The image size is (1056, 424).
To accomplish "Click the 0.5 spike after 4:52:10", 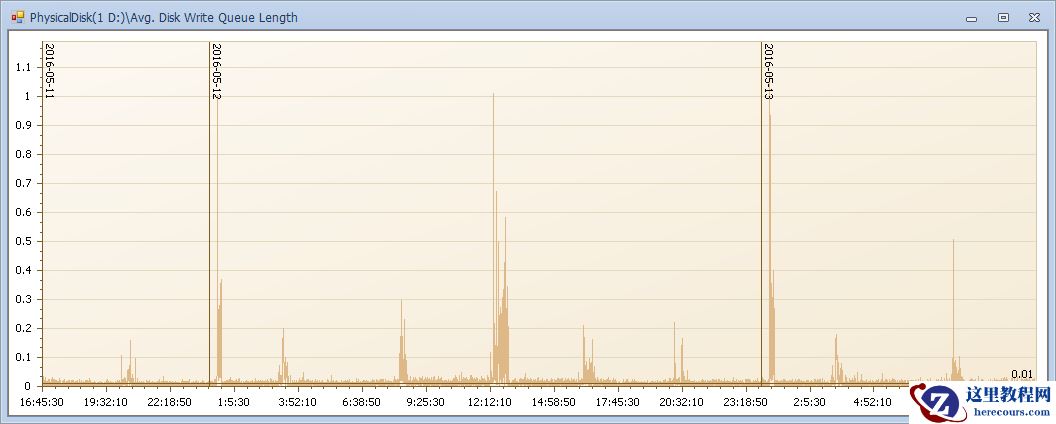I will (x=953, y=312).
